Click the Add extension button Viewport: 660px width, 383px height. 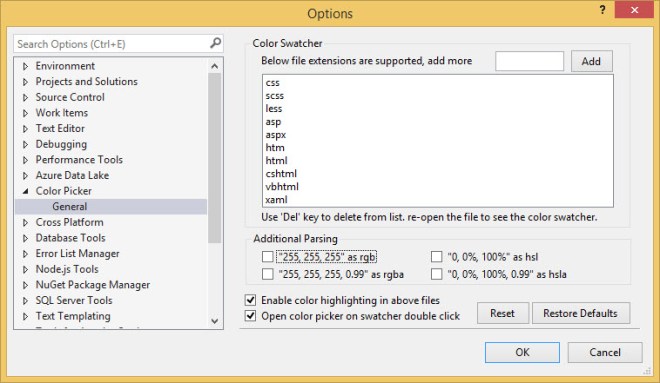tap(591, 61)
